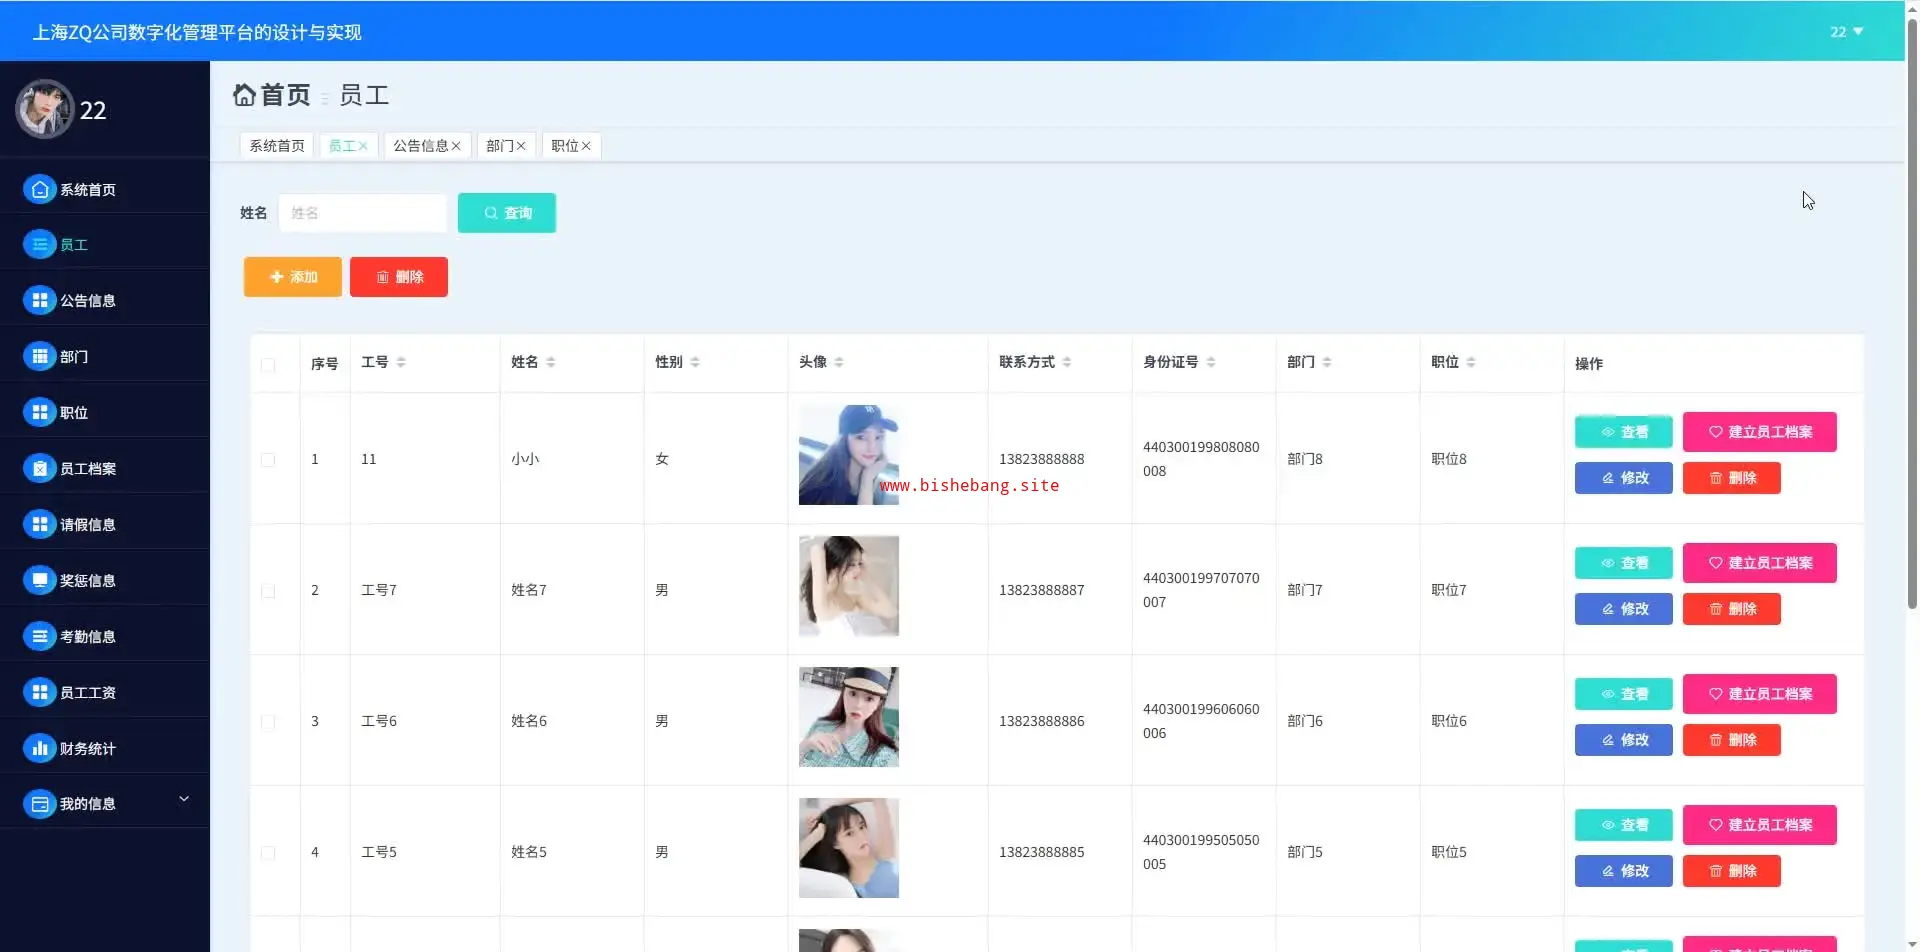Check the row checkbox for 小小
The height and width of the screenshot is (952, 1920).
point(268,460)
